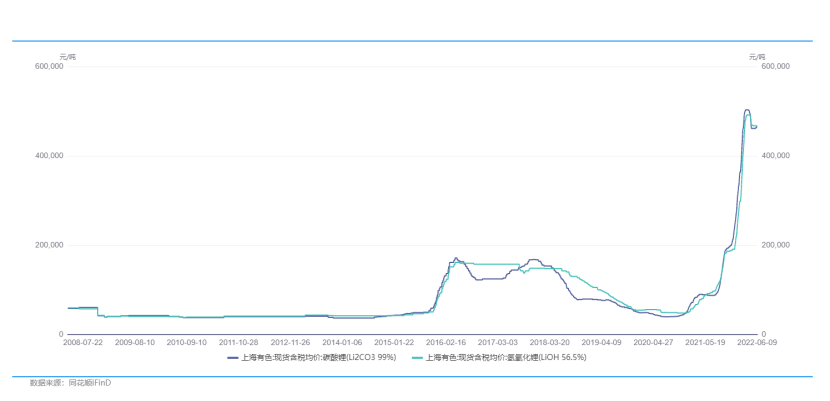This screenshot has height=401, width=830.
Task: Click the 2011-10-28 x-axis date label
Action: pyautogui.click(x=239, y=342)
